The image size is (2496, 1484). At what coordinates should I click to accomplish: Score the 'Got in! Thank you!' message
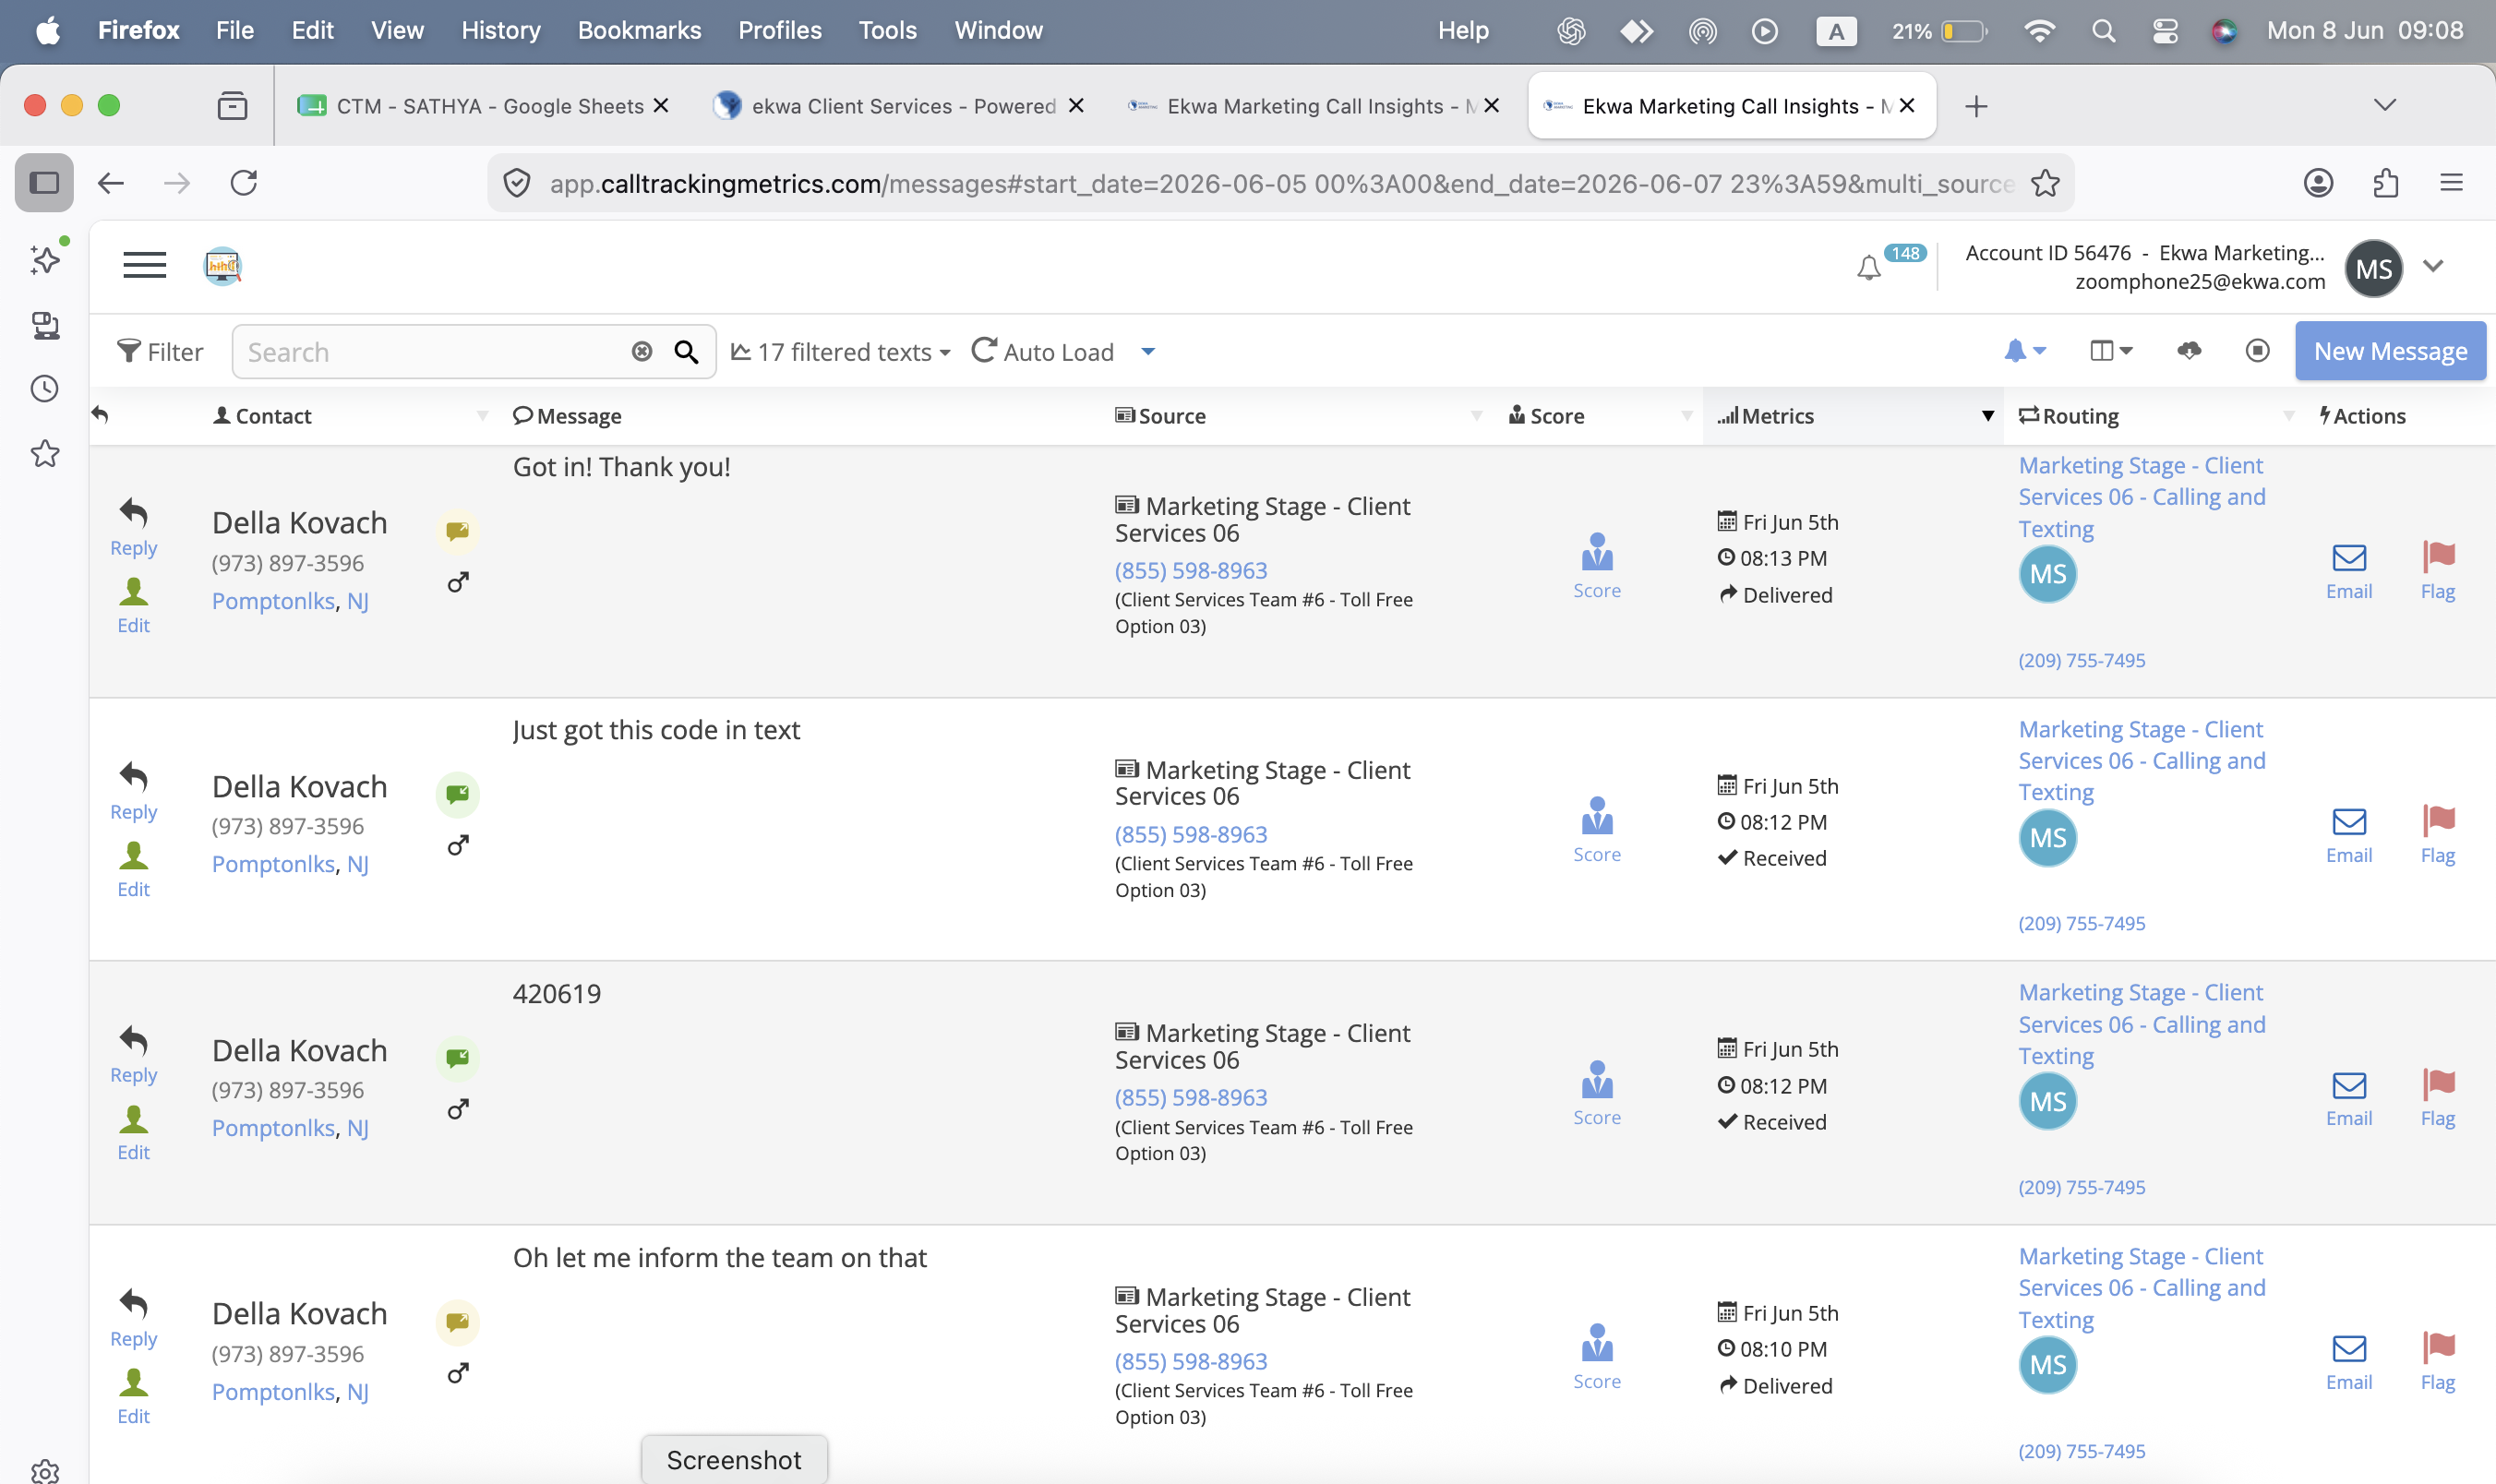coord(1597,566)
